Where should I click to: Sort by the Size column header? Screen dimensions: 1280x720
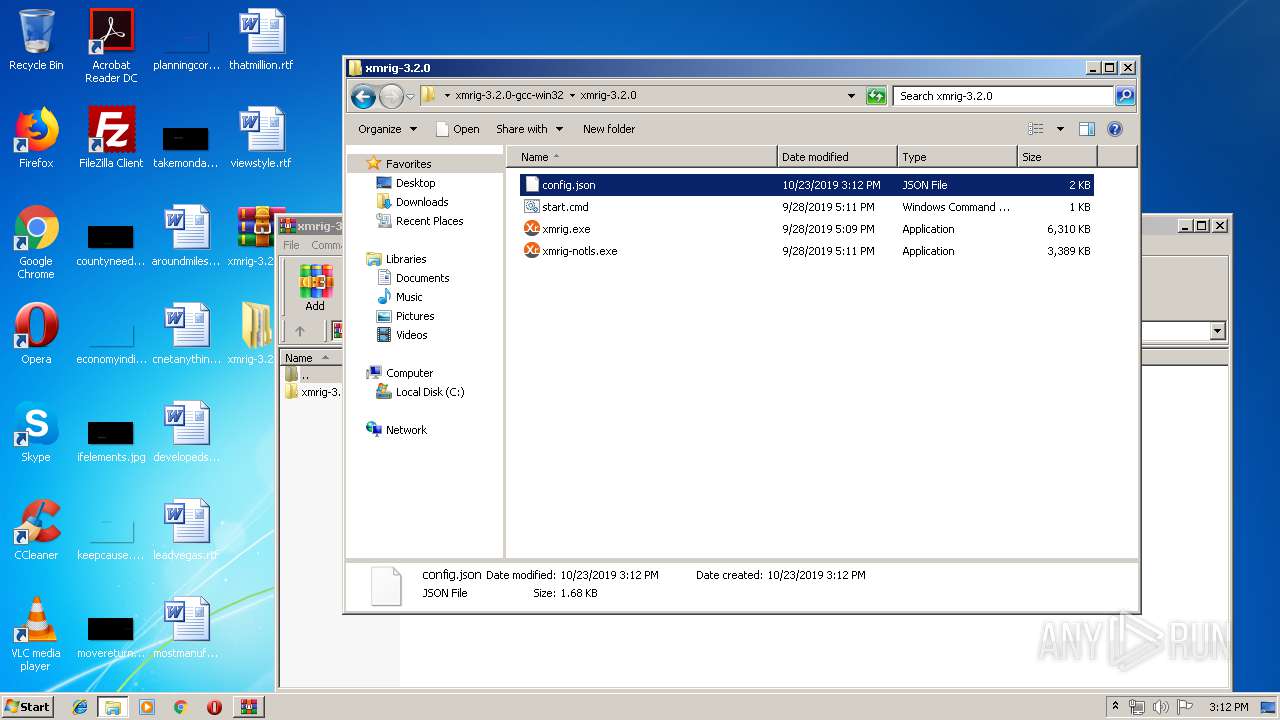pos(1057,157)
